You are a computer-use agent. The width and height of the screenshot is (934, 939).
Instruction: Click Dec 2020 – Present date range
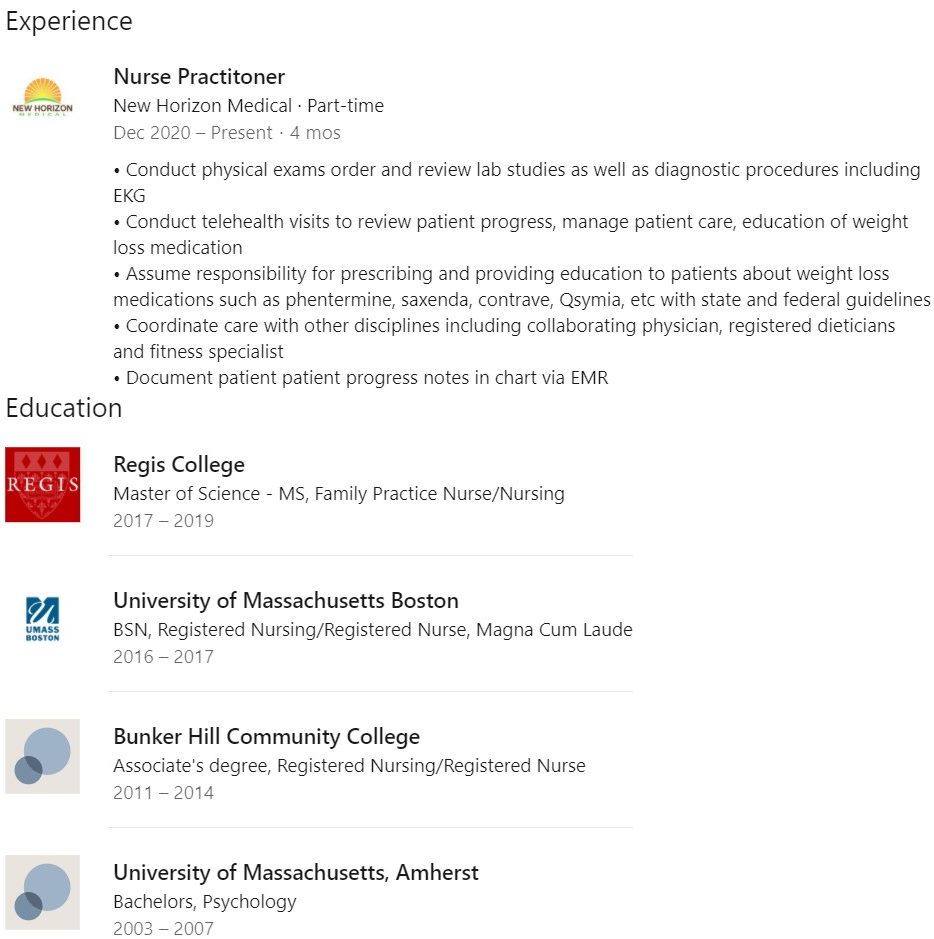coord(193,132)
